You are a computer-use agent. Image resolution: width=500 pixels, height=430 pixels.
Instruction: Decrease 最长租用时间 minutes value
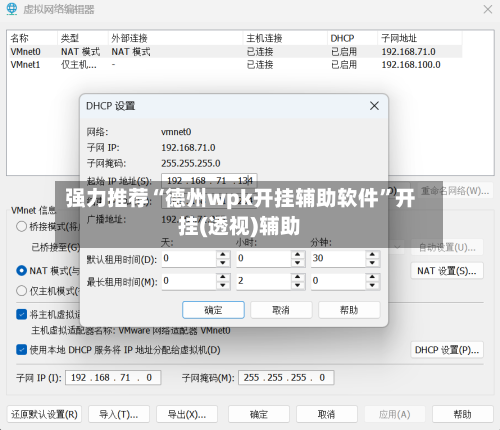(x=372, y=285)
